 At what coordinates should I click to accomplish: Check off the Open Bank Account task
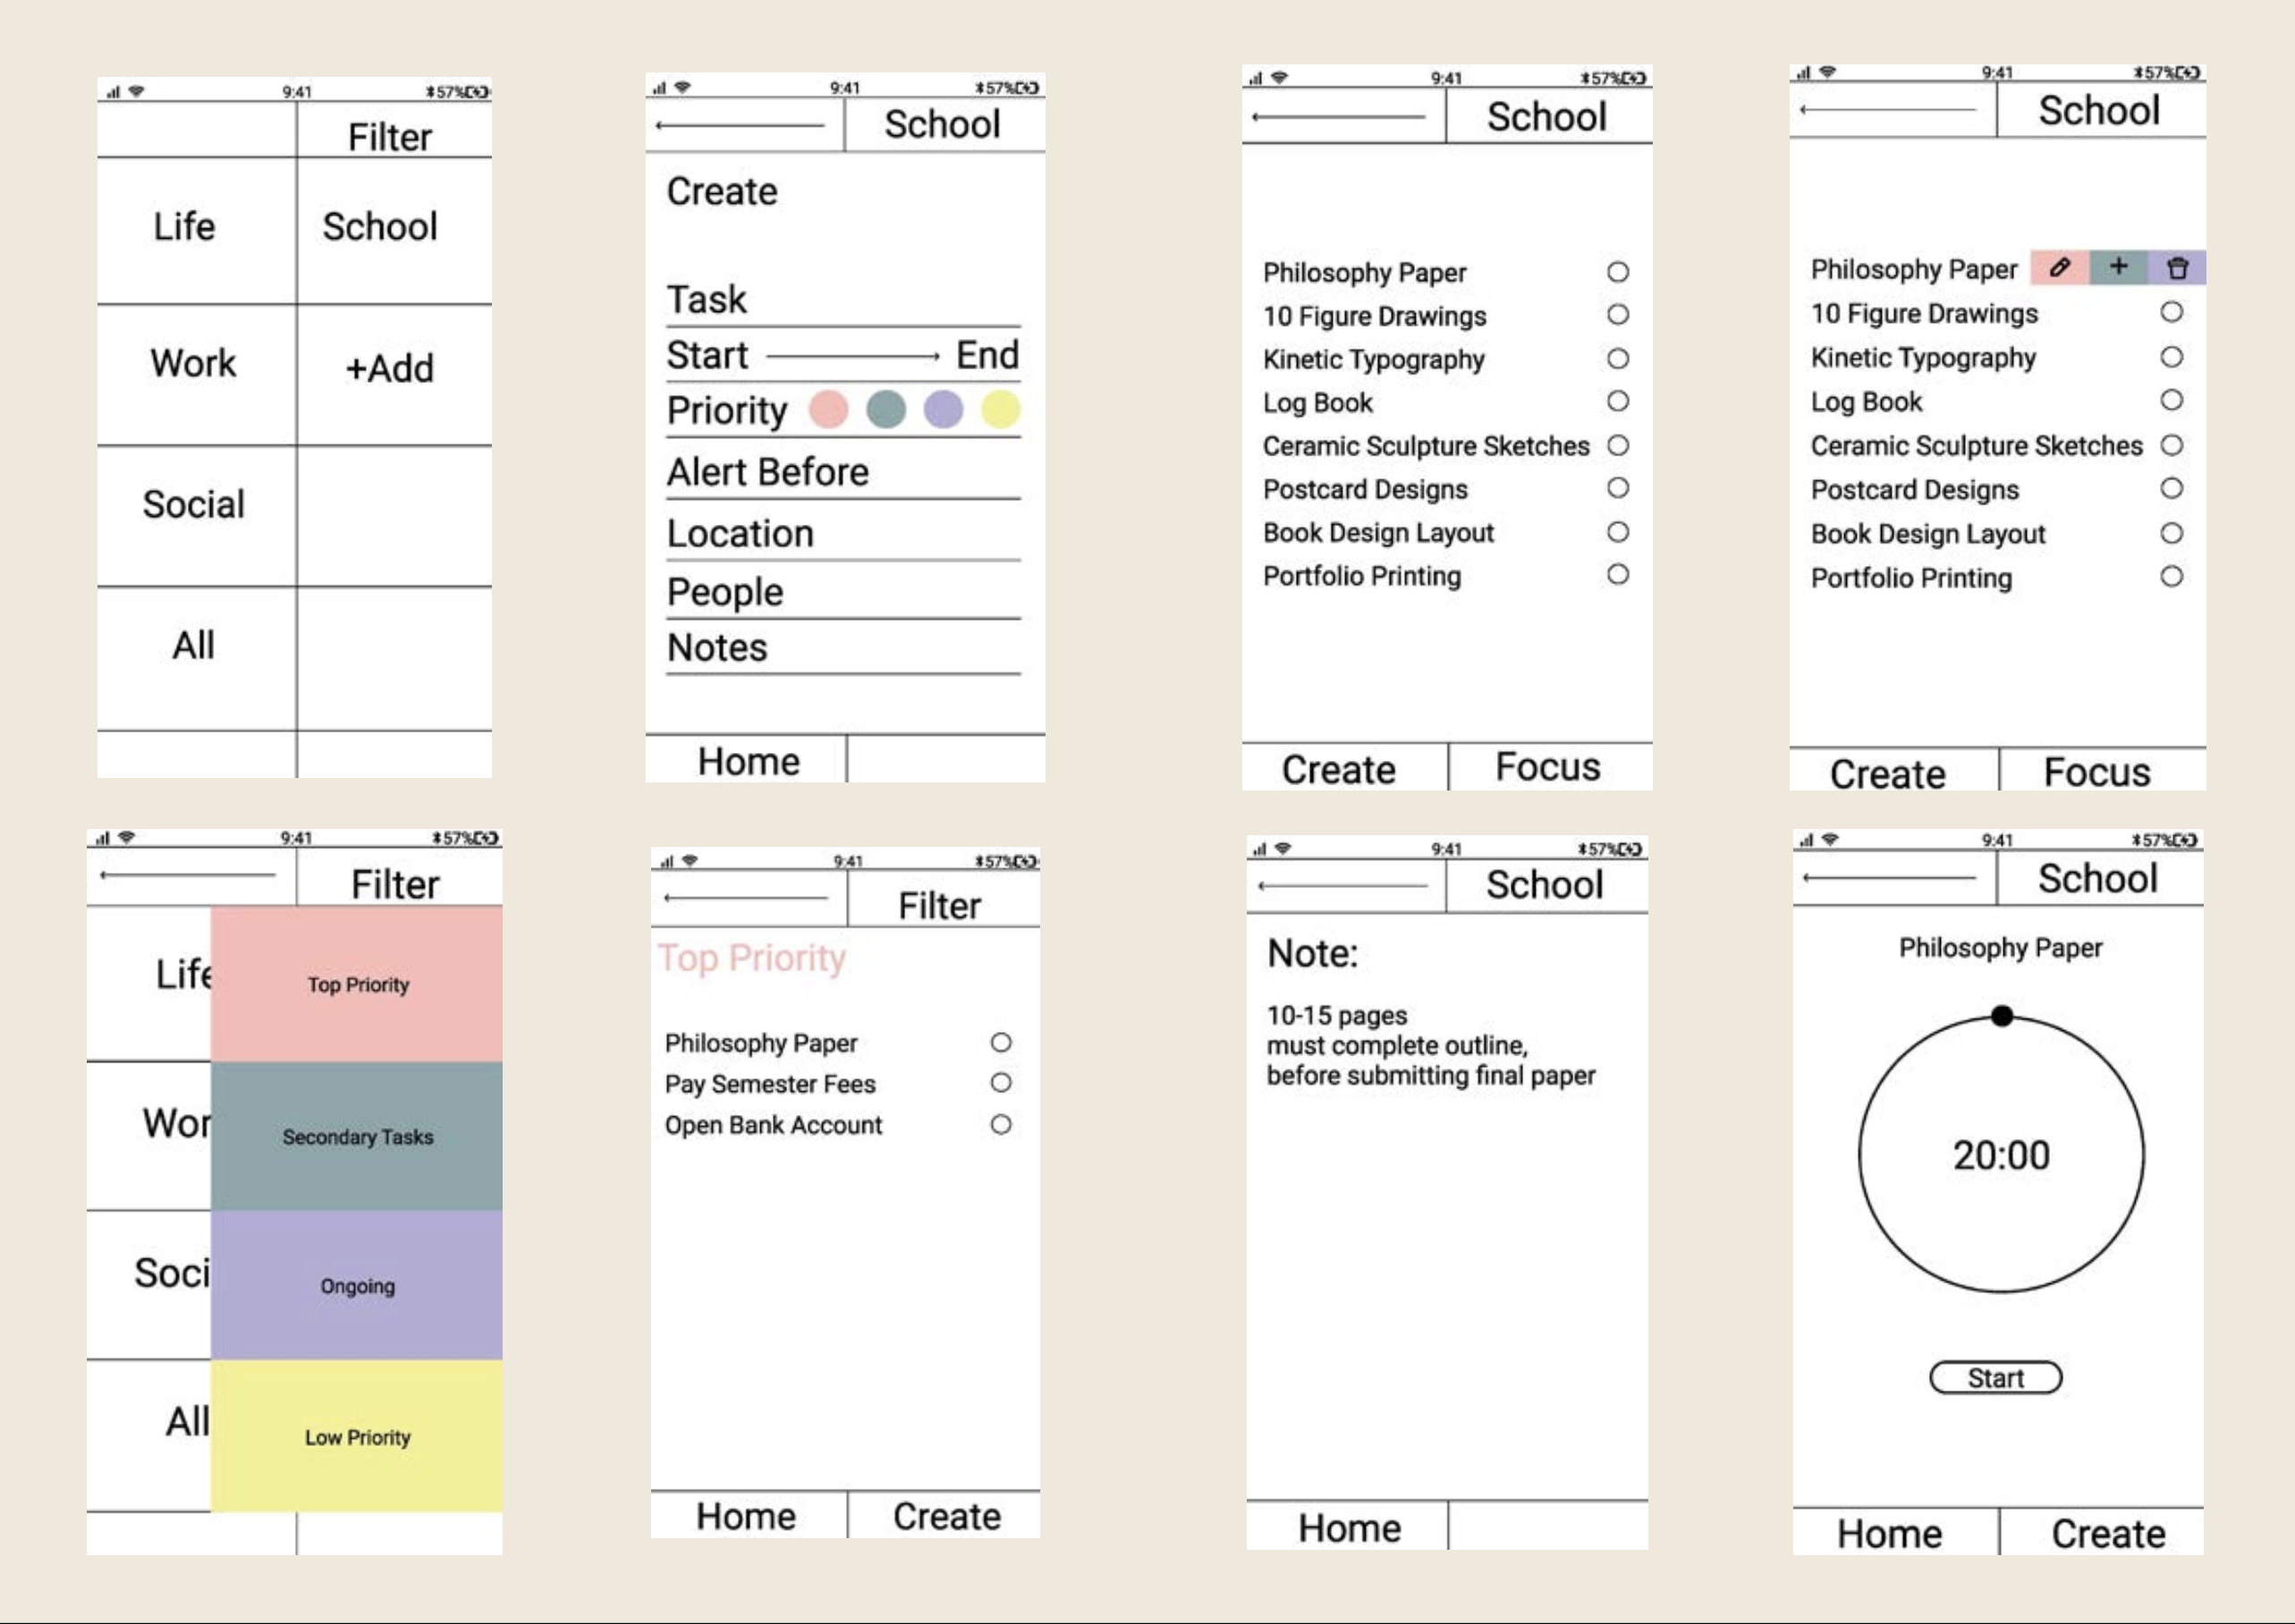(1000, 1125)
